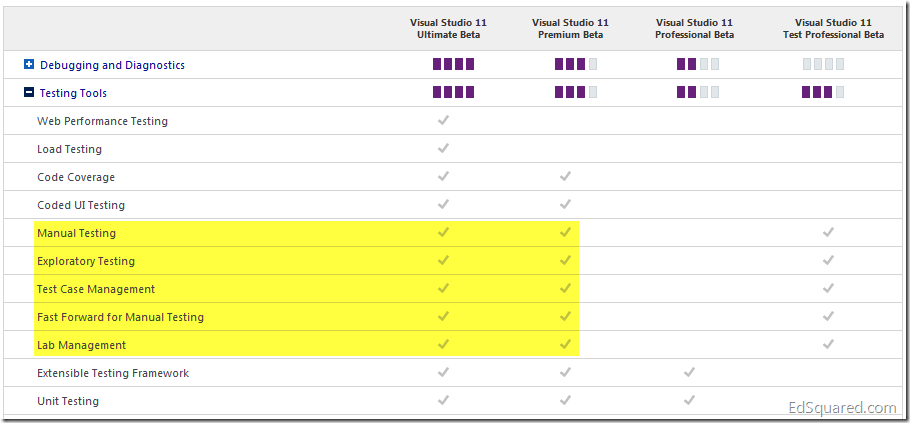Click Test Professional checkmark for Test Case Management

(x=828, y=288)
